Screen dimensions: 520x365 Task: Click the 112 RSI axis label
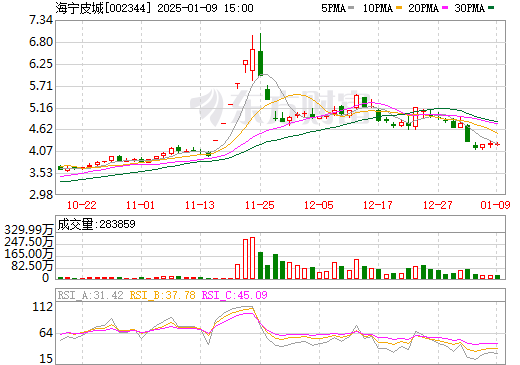coord(43,307)
